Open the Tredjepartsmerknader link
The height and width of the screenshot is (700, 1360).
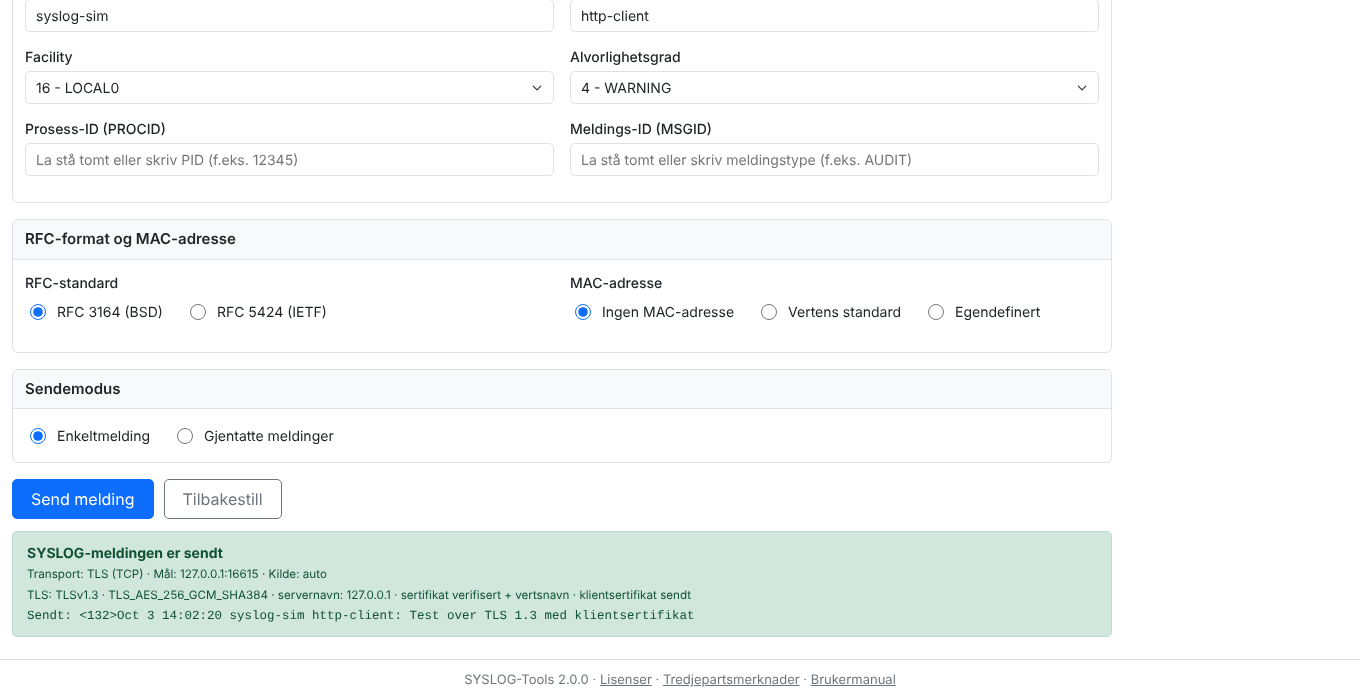pos(731,679)
